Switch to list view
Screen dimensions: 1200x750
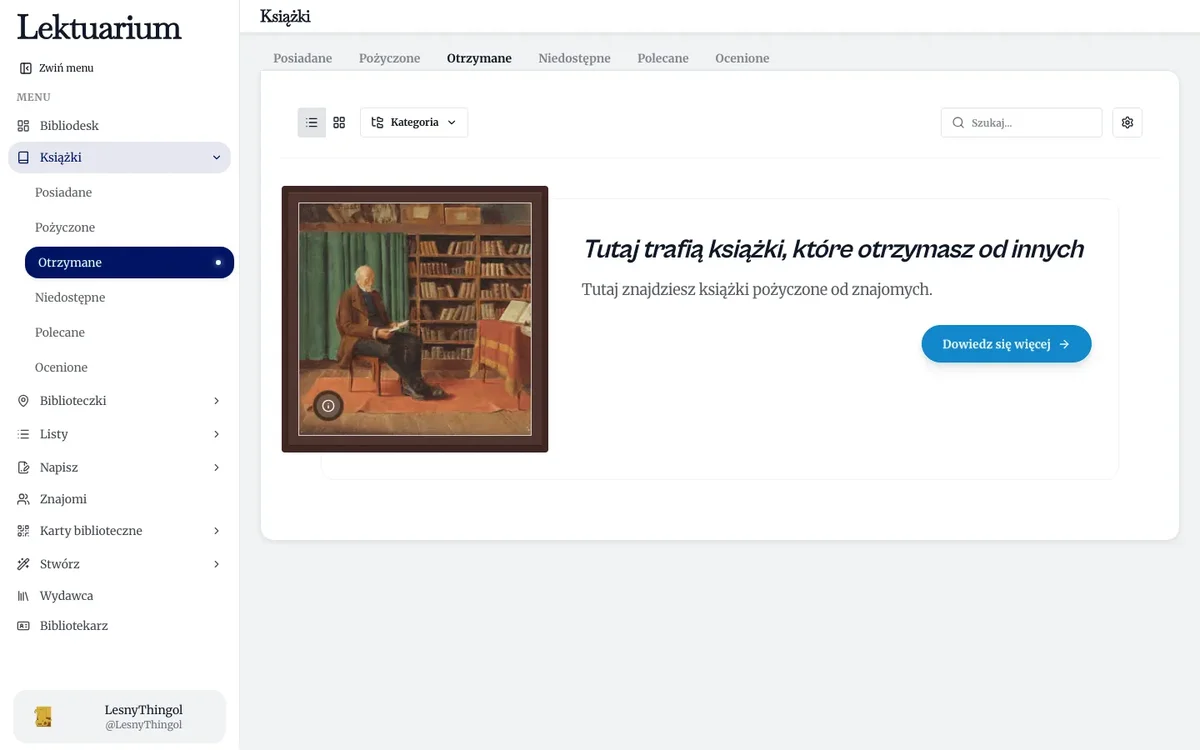[x=312, y=122]
